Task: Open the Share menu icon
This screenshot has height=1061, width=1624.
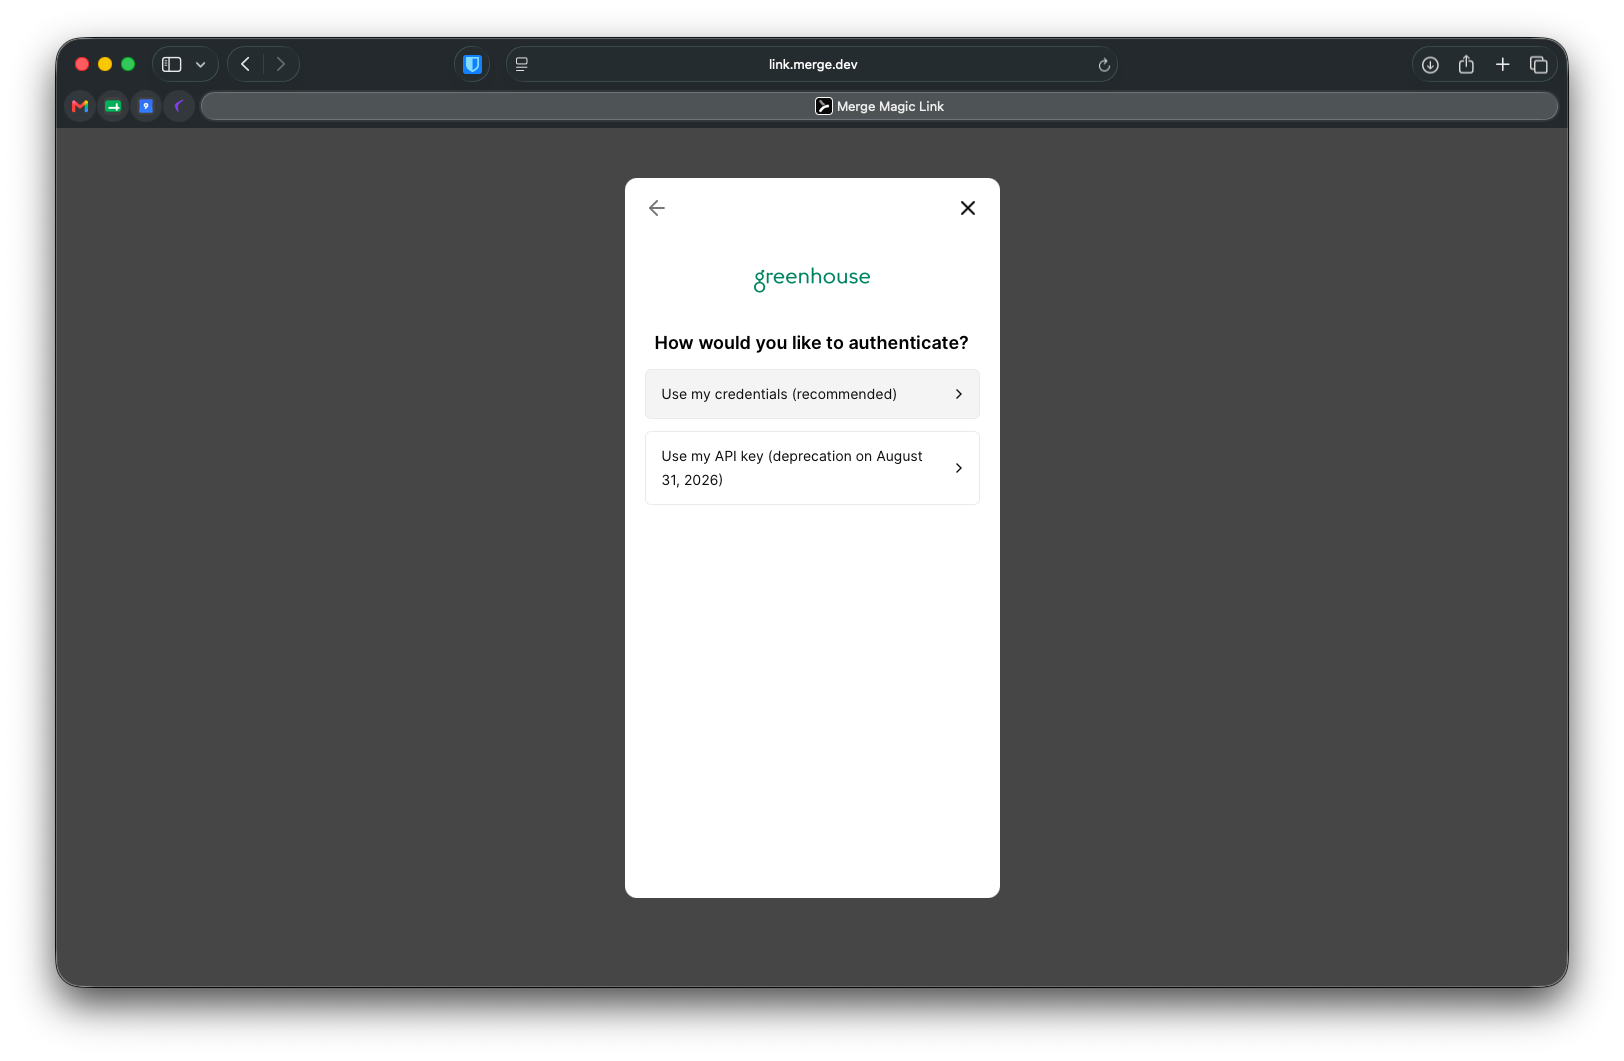Action: pyautogui.click(x=1466, y=64)
